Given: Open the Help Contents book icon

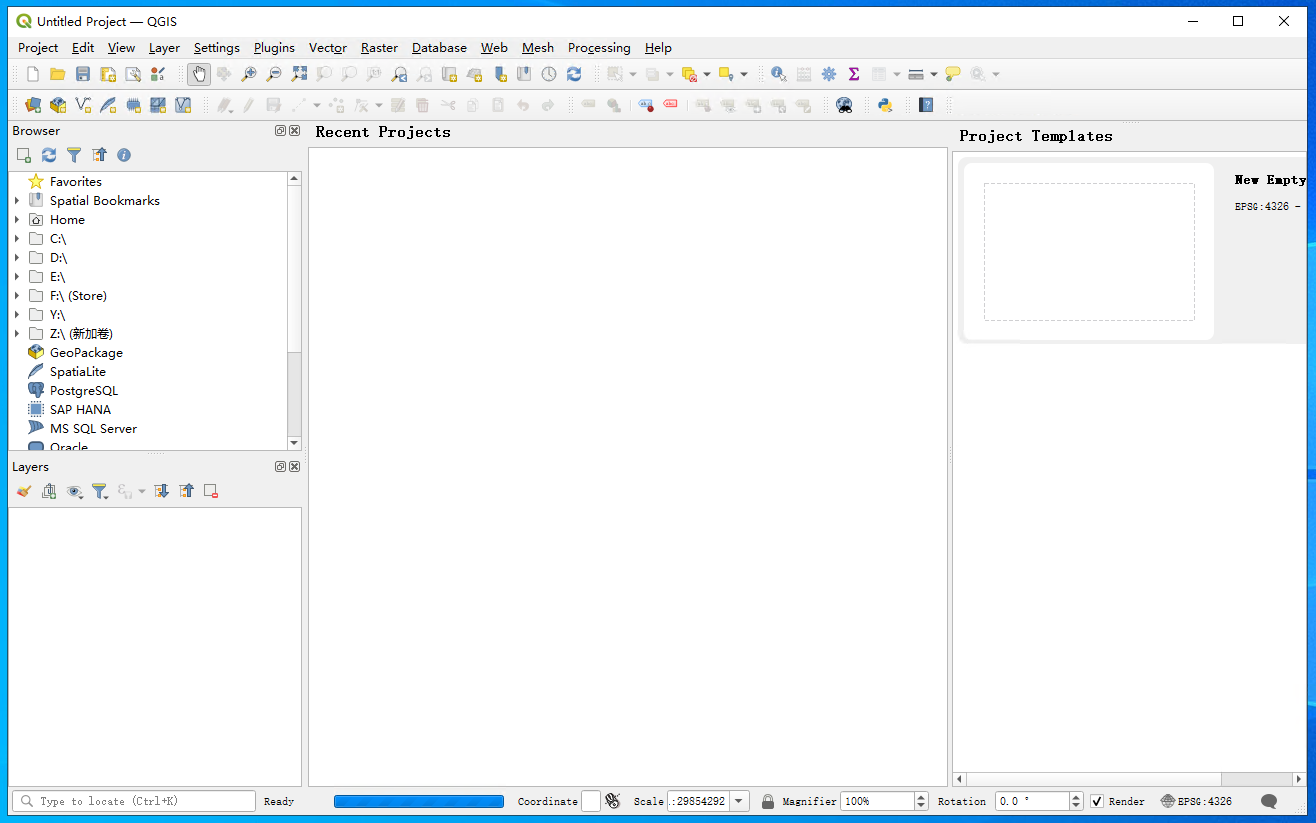Looking at the screenshot, I should 926,105.
